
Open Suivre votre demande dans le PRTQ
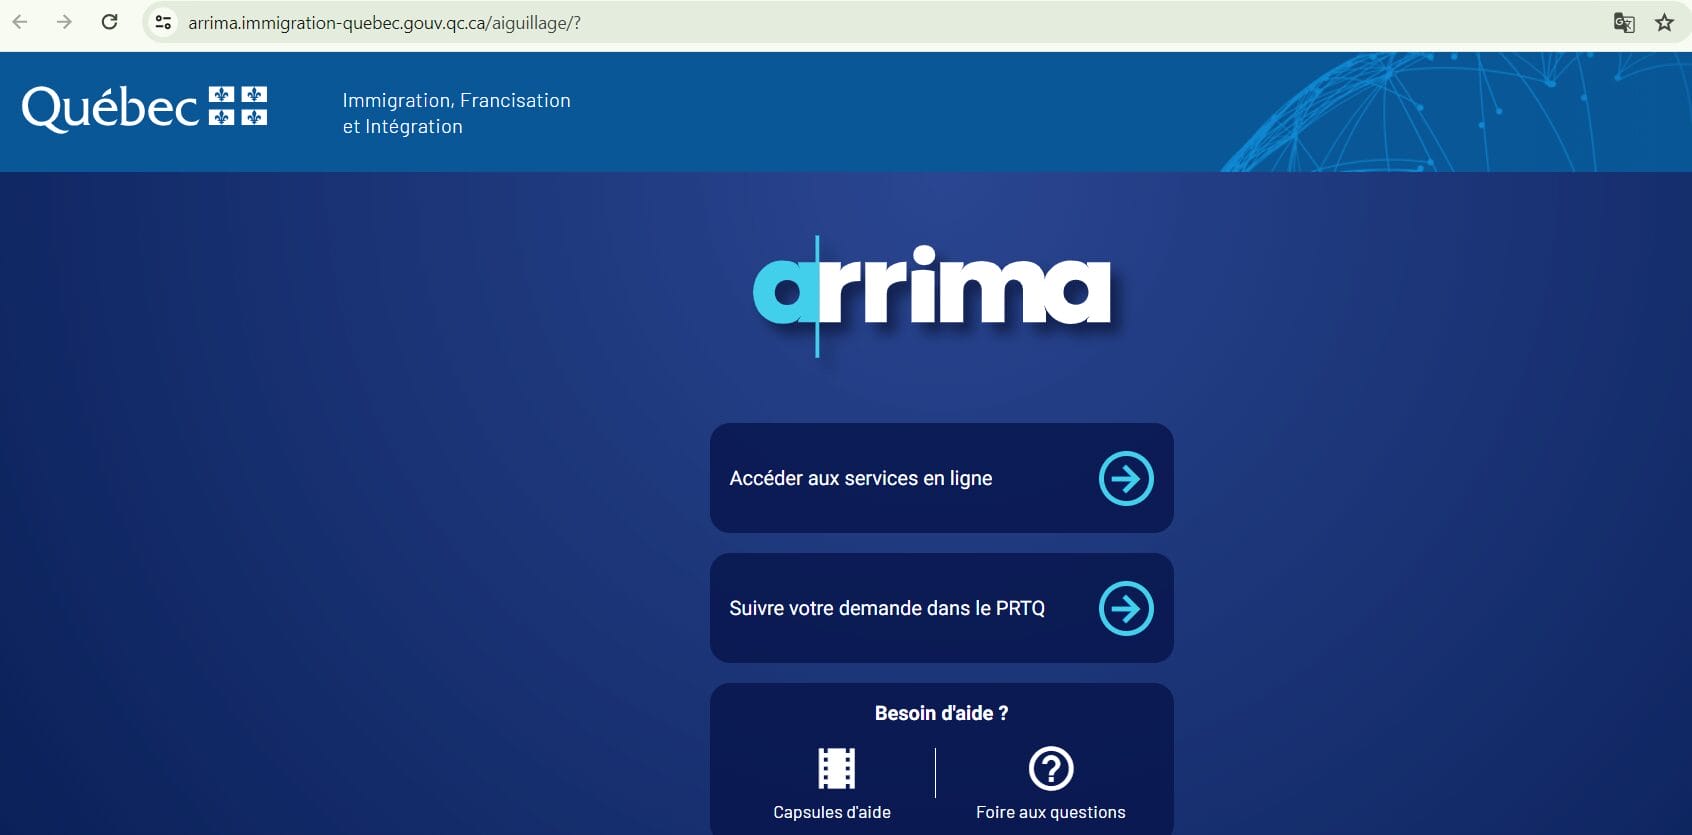(x=942, y=608)
